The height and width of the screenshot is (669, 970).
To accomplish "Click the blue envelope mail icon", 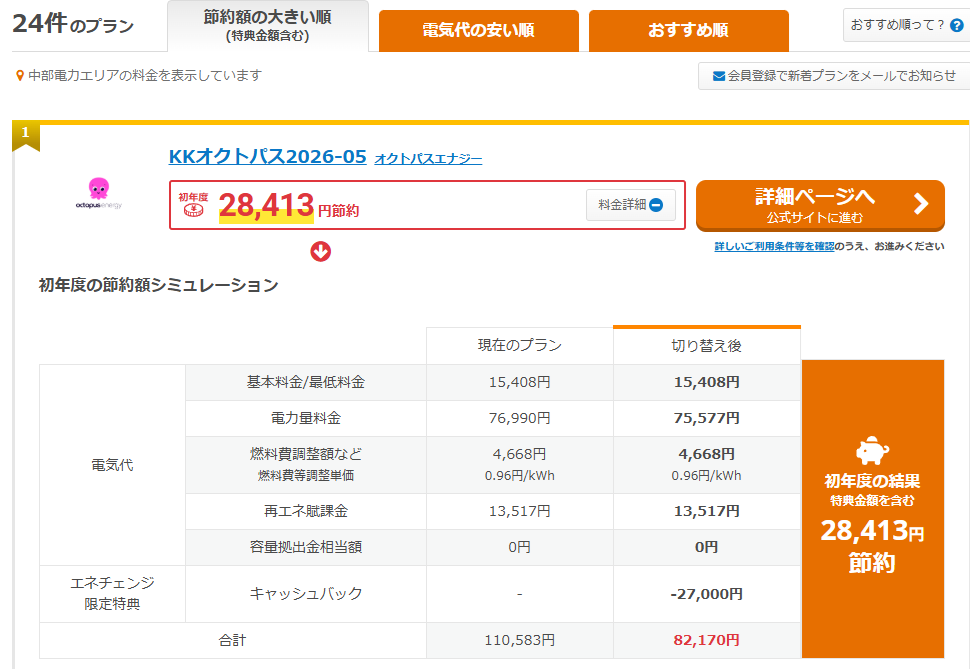I will 719,76.
